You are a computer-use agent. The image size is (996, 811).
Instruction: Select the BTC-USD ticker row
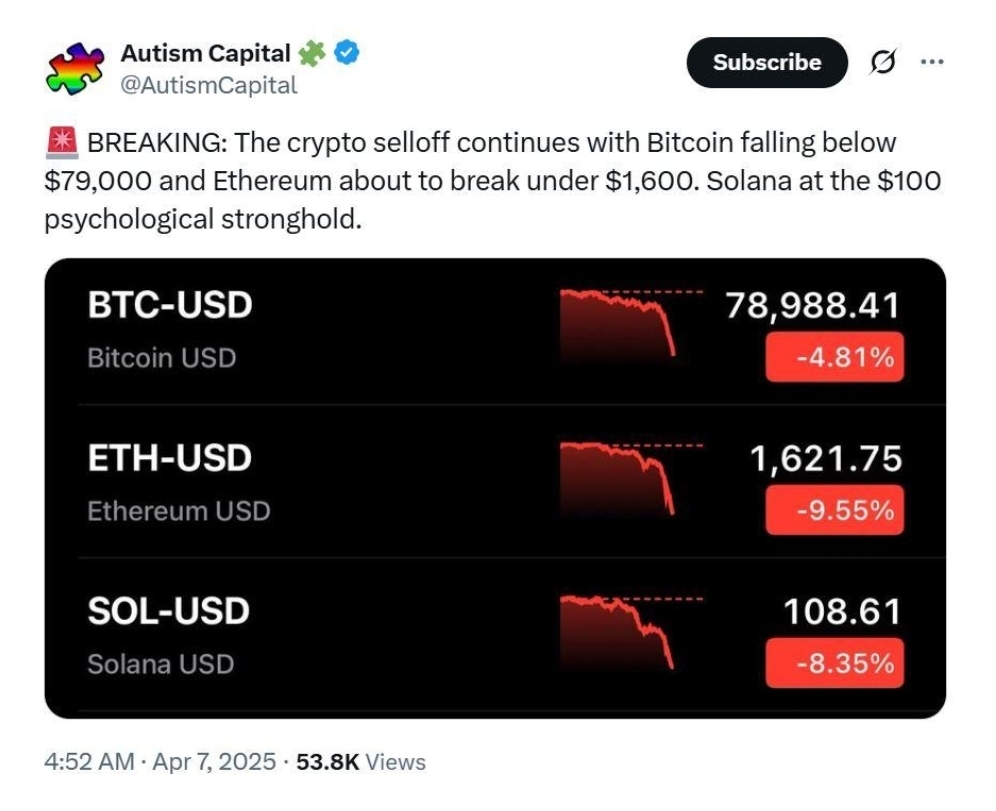pyautogui.click(x=495, y=330)
